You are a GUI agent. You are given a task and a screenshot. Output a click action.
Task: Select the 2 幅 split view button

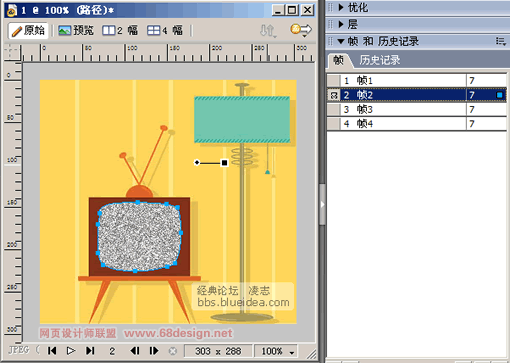point(120,30)
